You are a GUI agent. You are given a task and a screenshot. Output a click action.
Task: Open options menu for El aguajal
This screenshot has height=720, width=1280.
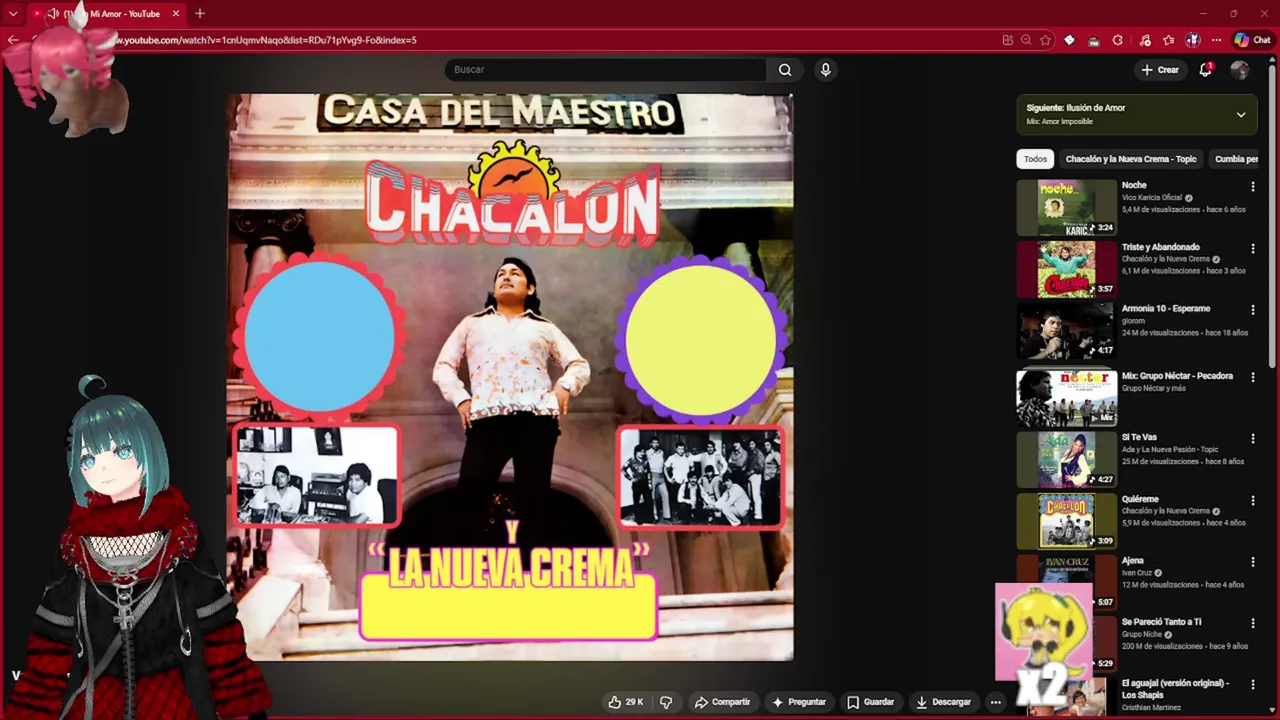click(x=1252, y=685)
